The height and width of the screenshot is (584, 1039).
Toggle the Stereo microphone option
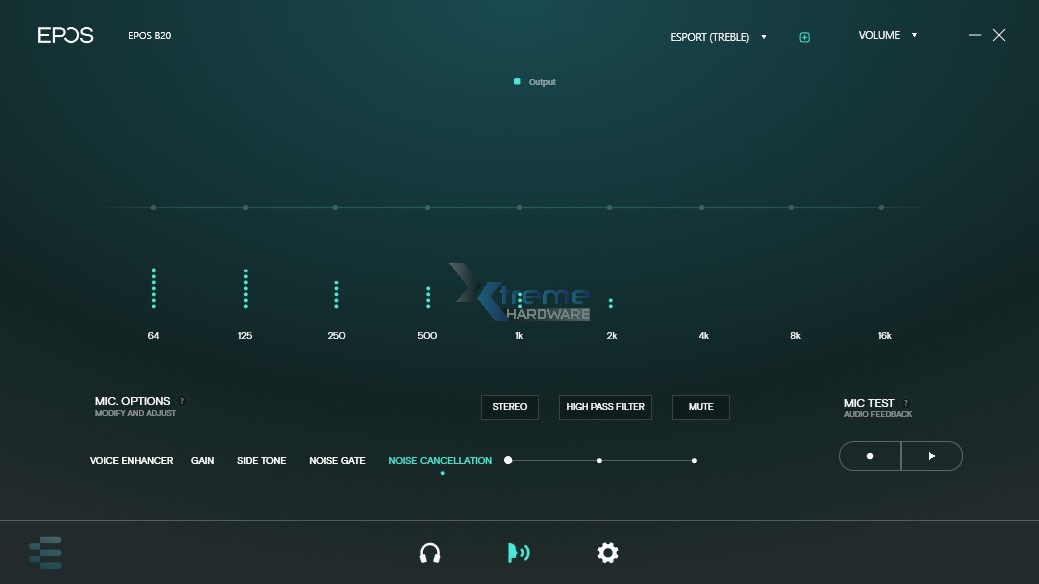509,407
